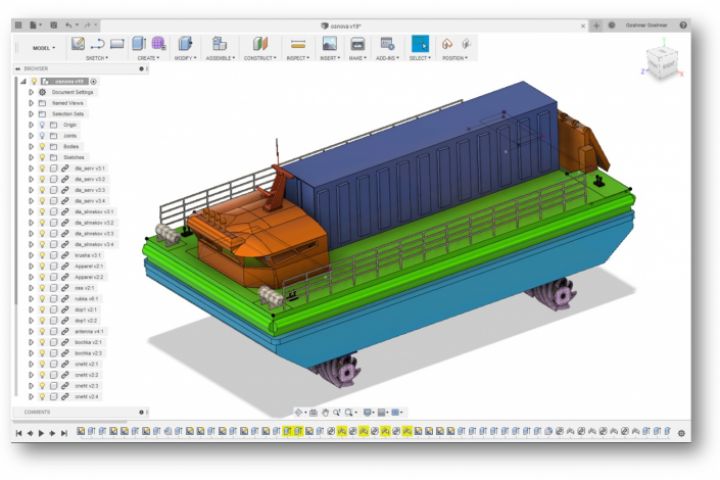Select the Rectangle sketch tool
This screenshot has width=720, height=480.
pyautogui.click(x=117, y=44)
